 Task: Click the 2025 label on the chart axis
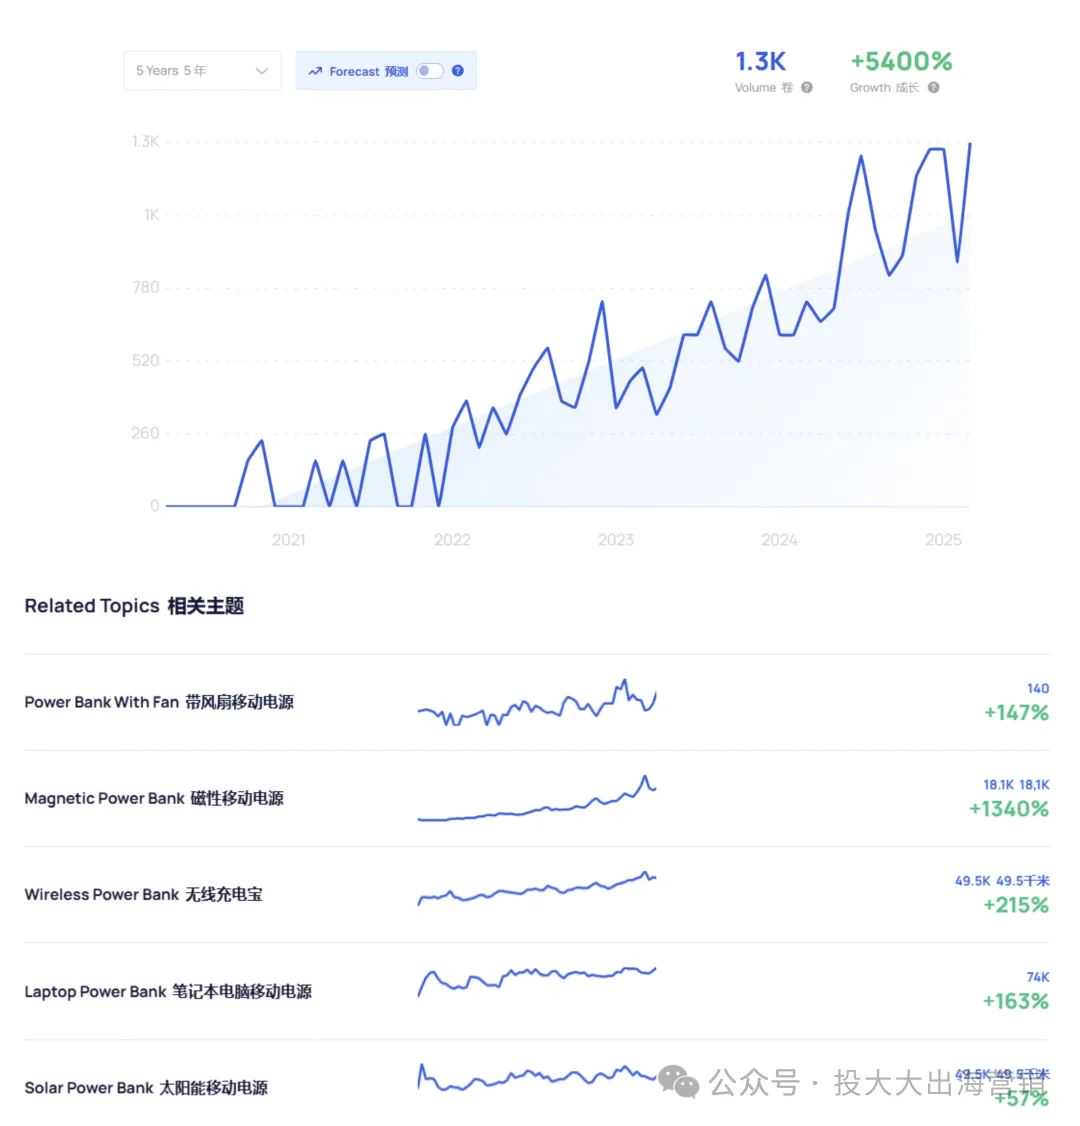[943, 539]
